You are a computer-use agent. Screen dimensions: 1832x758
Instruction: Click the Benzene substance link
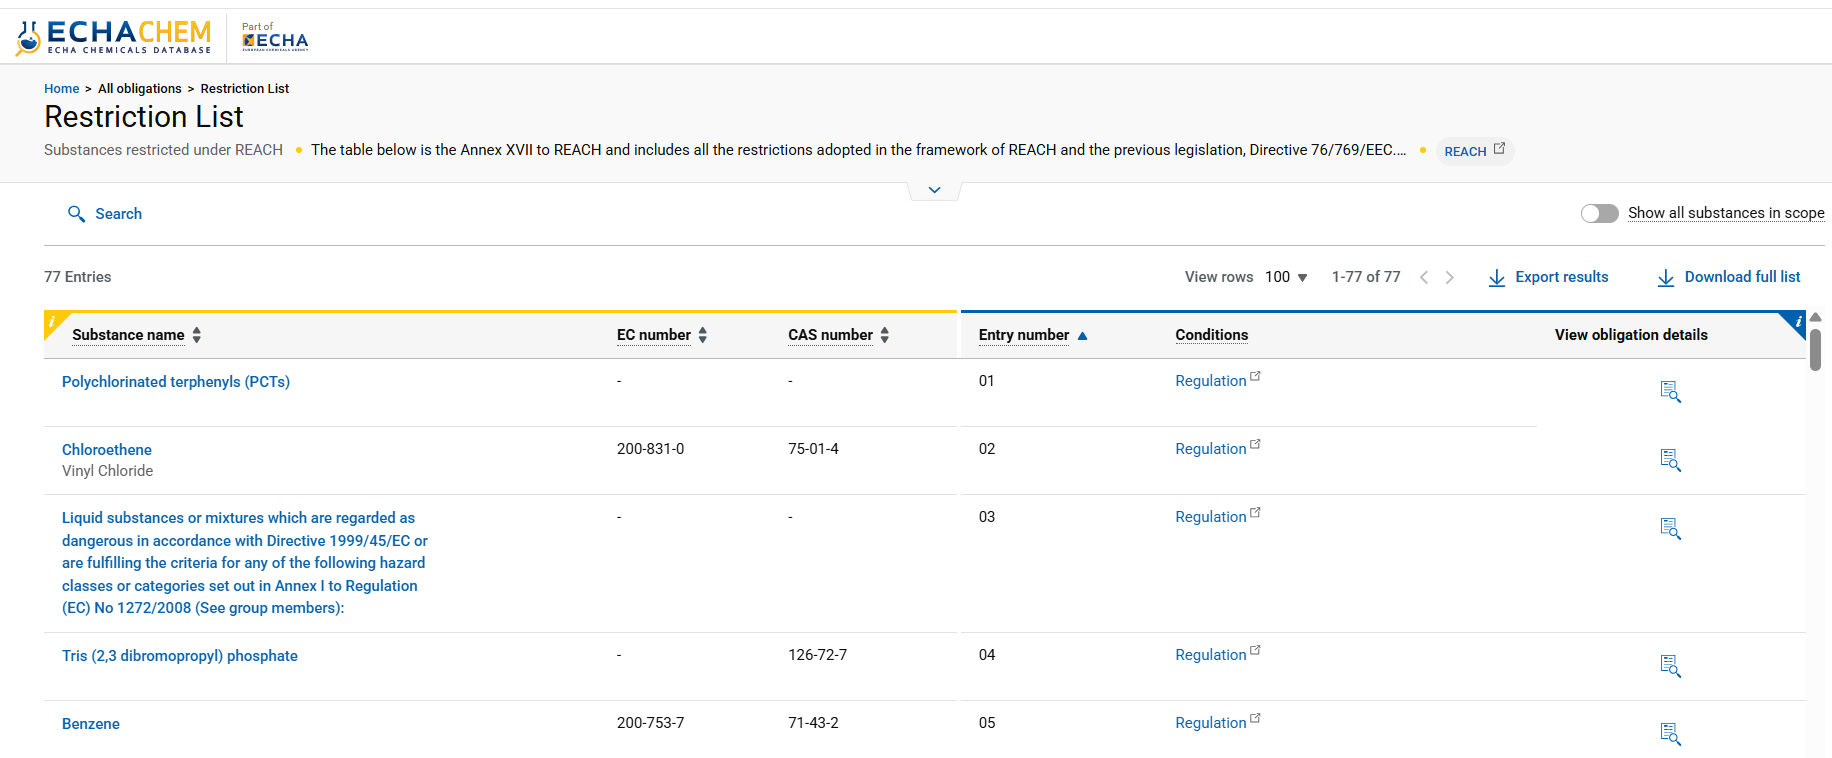point(91,724)
